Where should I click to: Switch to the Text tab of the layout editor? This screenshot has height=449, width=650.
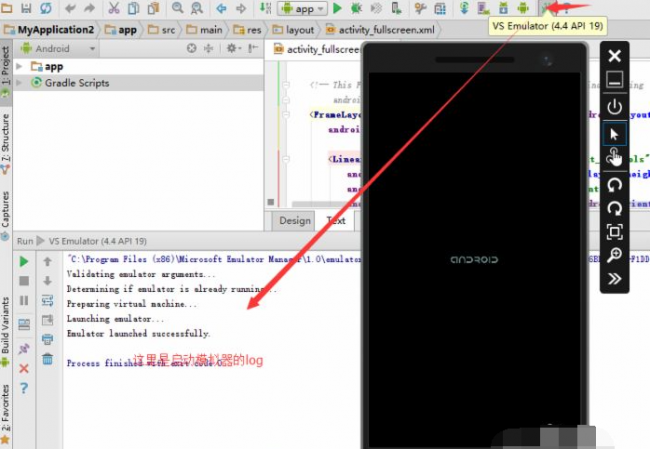336,221
